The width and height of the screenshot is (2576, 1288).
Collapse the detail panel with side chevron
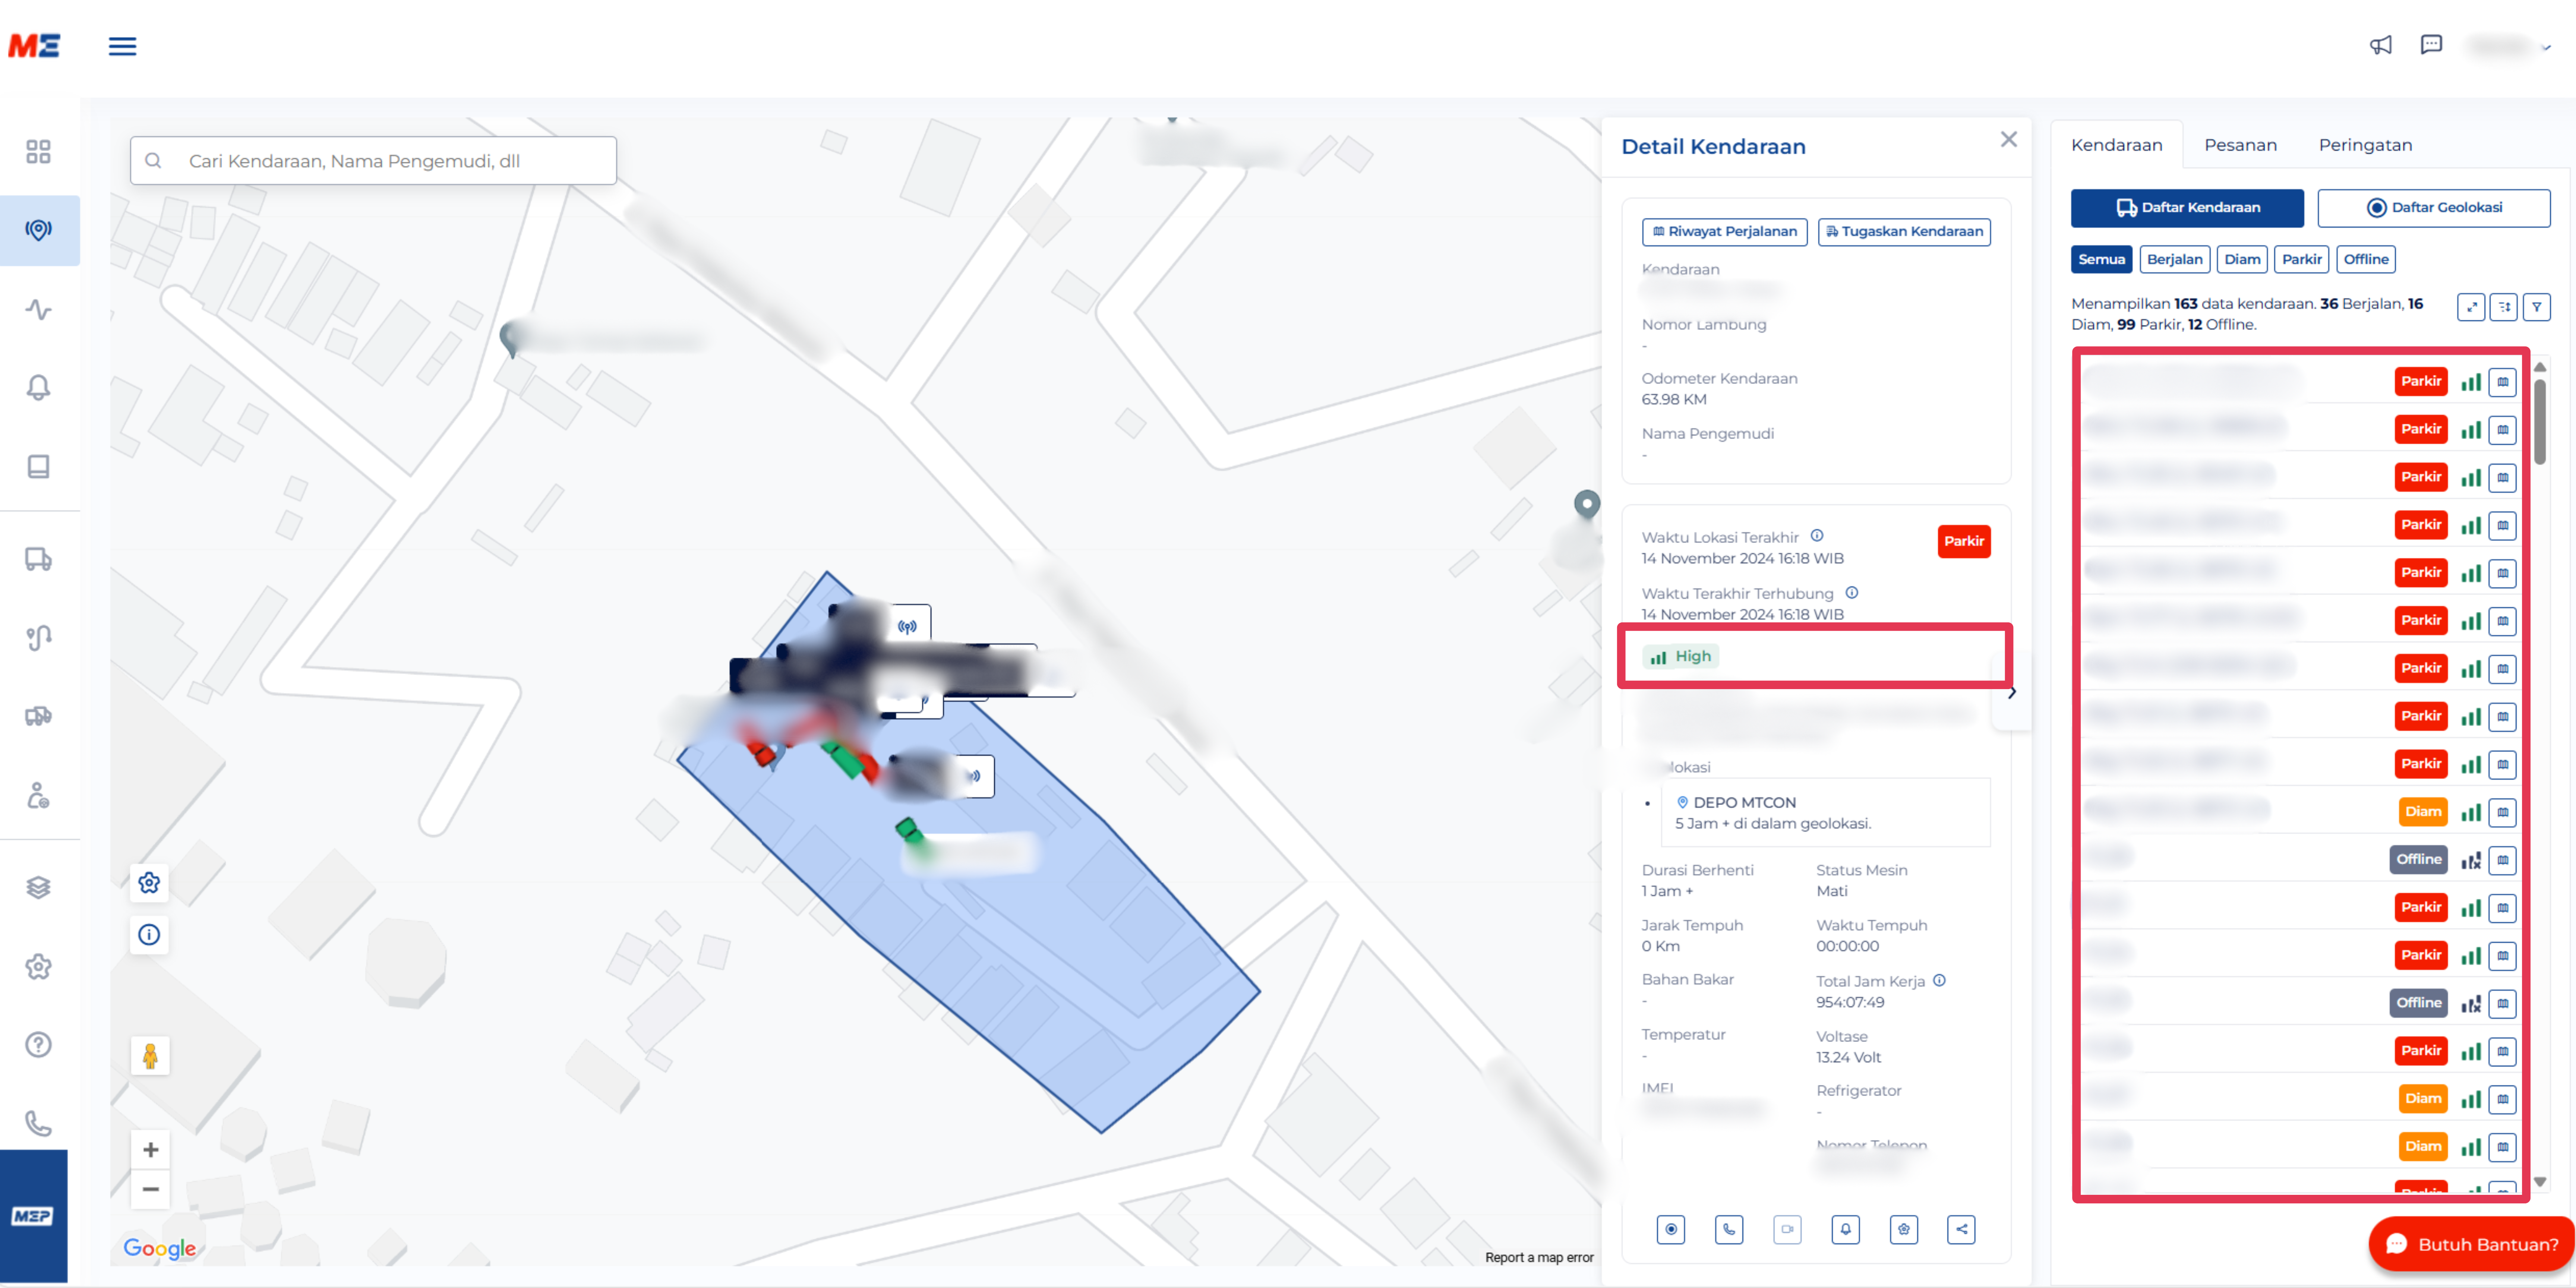[2012, 692]
